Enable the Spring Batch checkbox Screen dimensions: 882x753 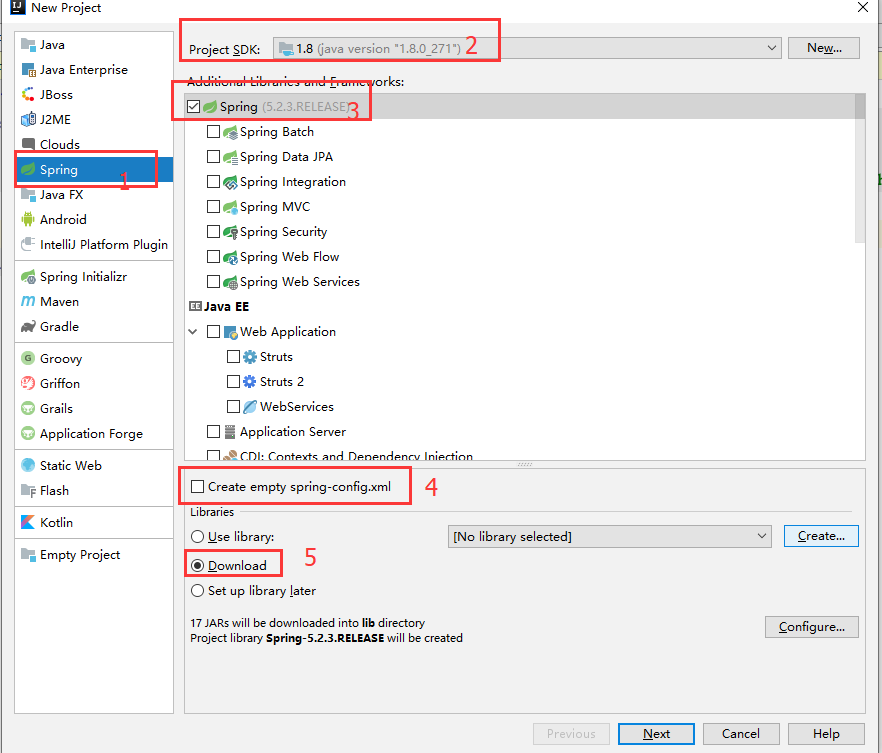tap(213, 132)
